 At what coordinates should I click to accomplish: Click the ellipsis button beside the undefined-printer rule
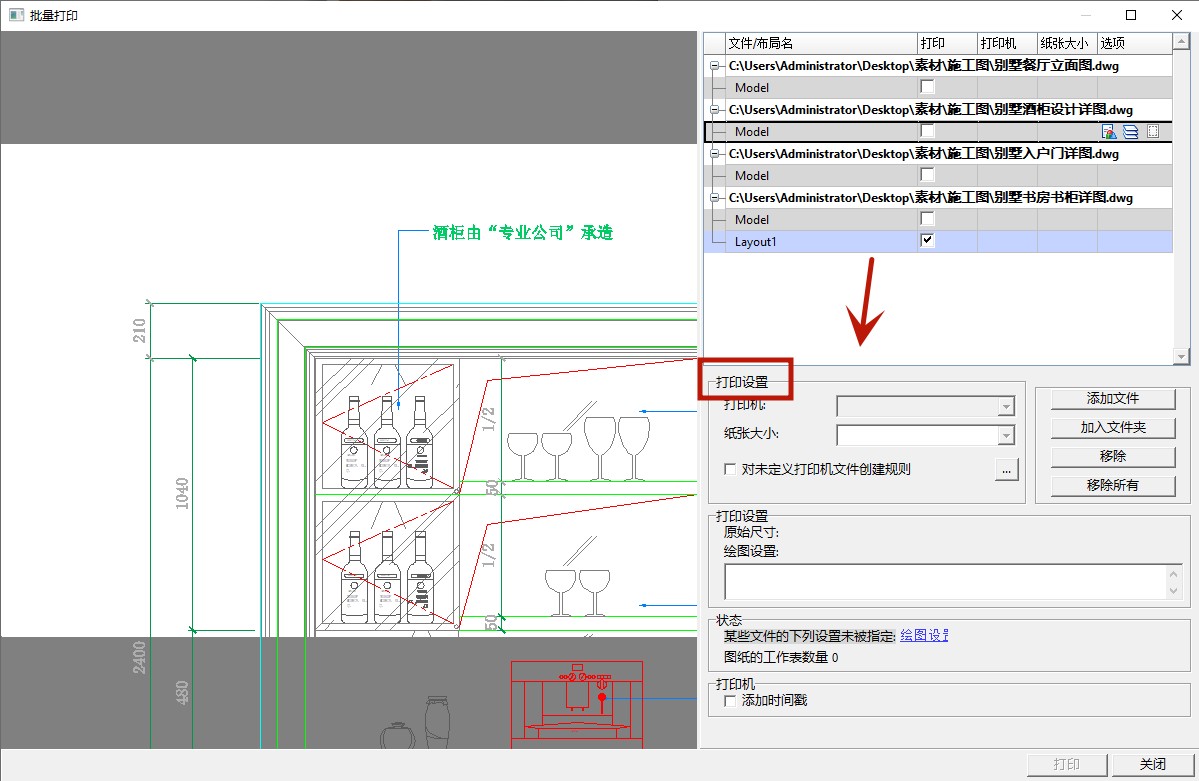1006,469
